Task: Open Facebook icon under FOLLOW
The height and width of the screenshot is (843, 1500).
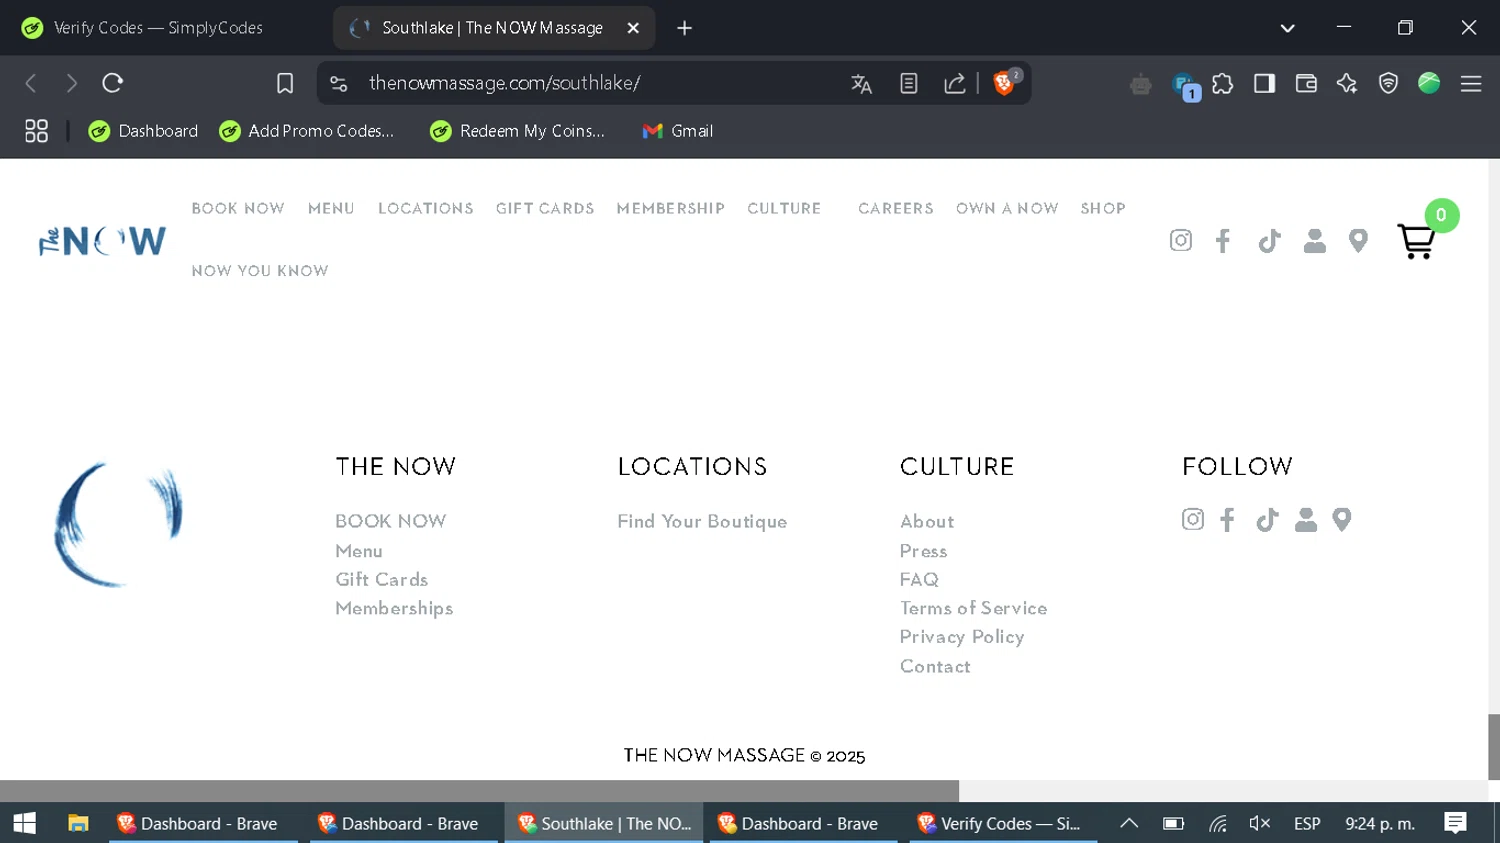Action: click(1228, 520)
